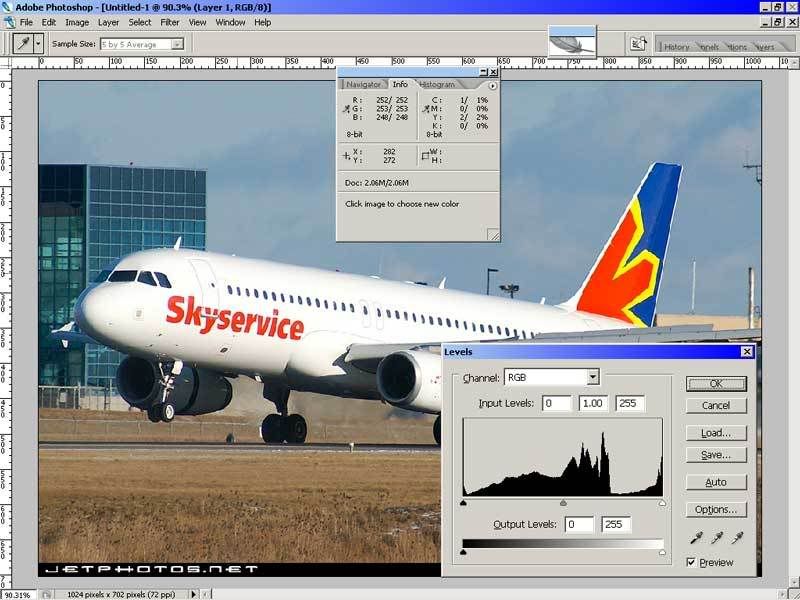Select the Set Black Point eyedropper
The width and height of the screenshot is (800, 600).
pos(696,537)
